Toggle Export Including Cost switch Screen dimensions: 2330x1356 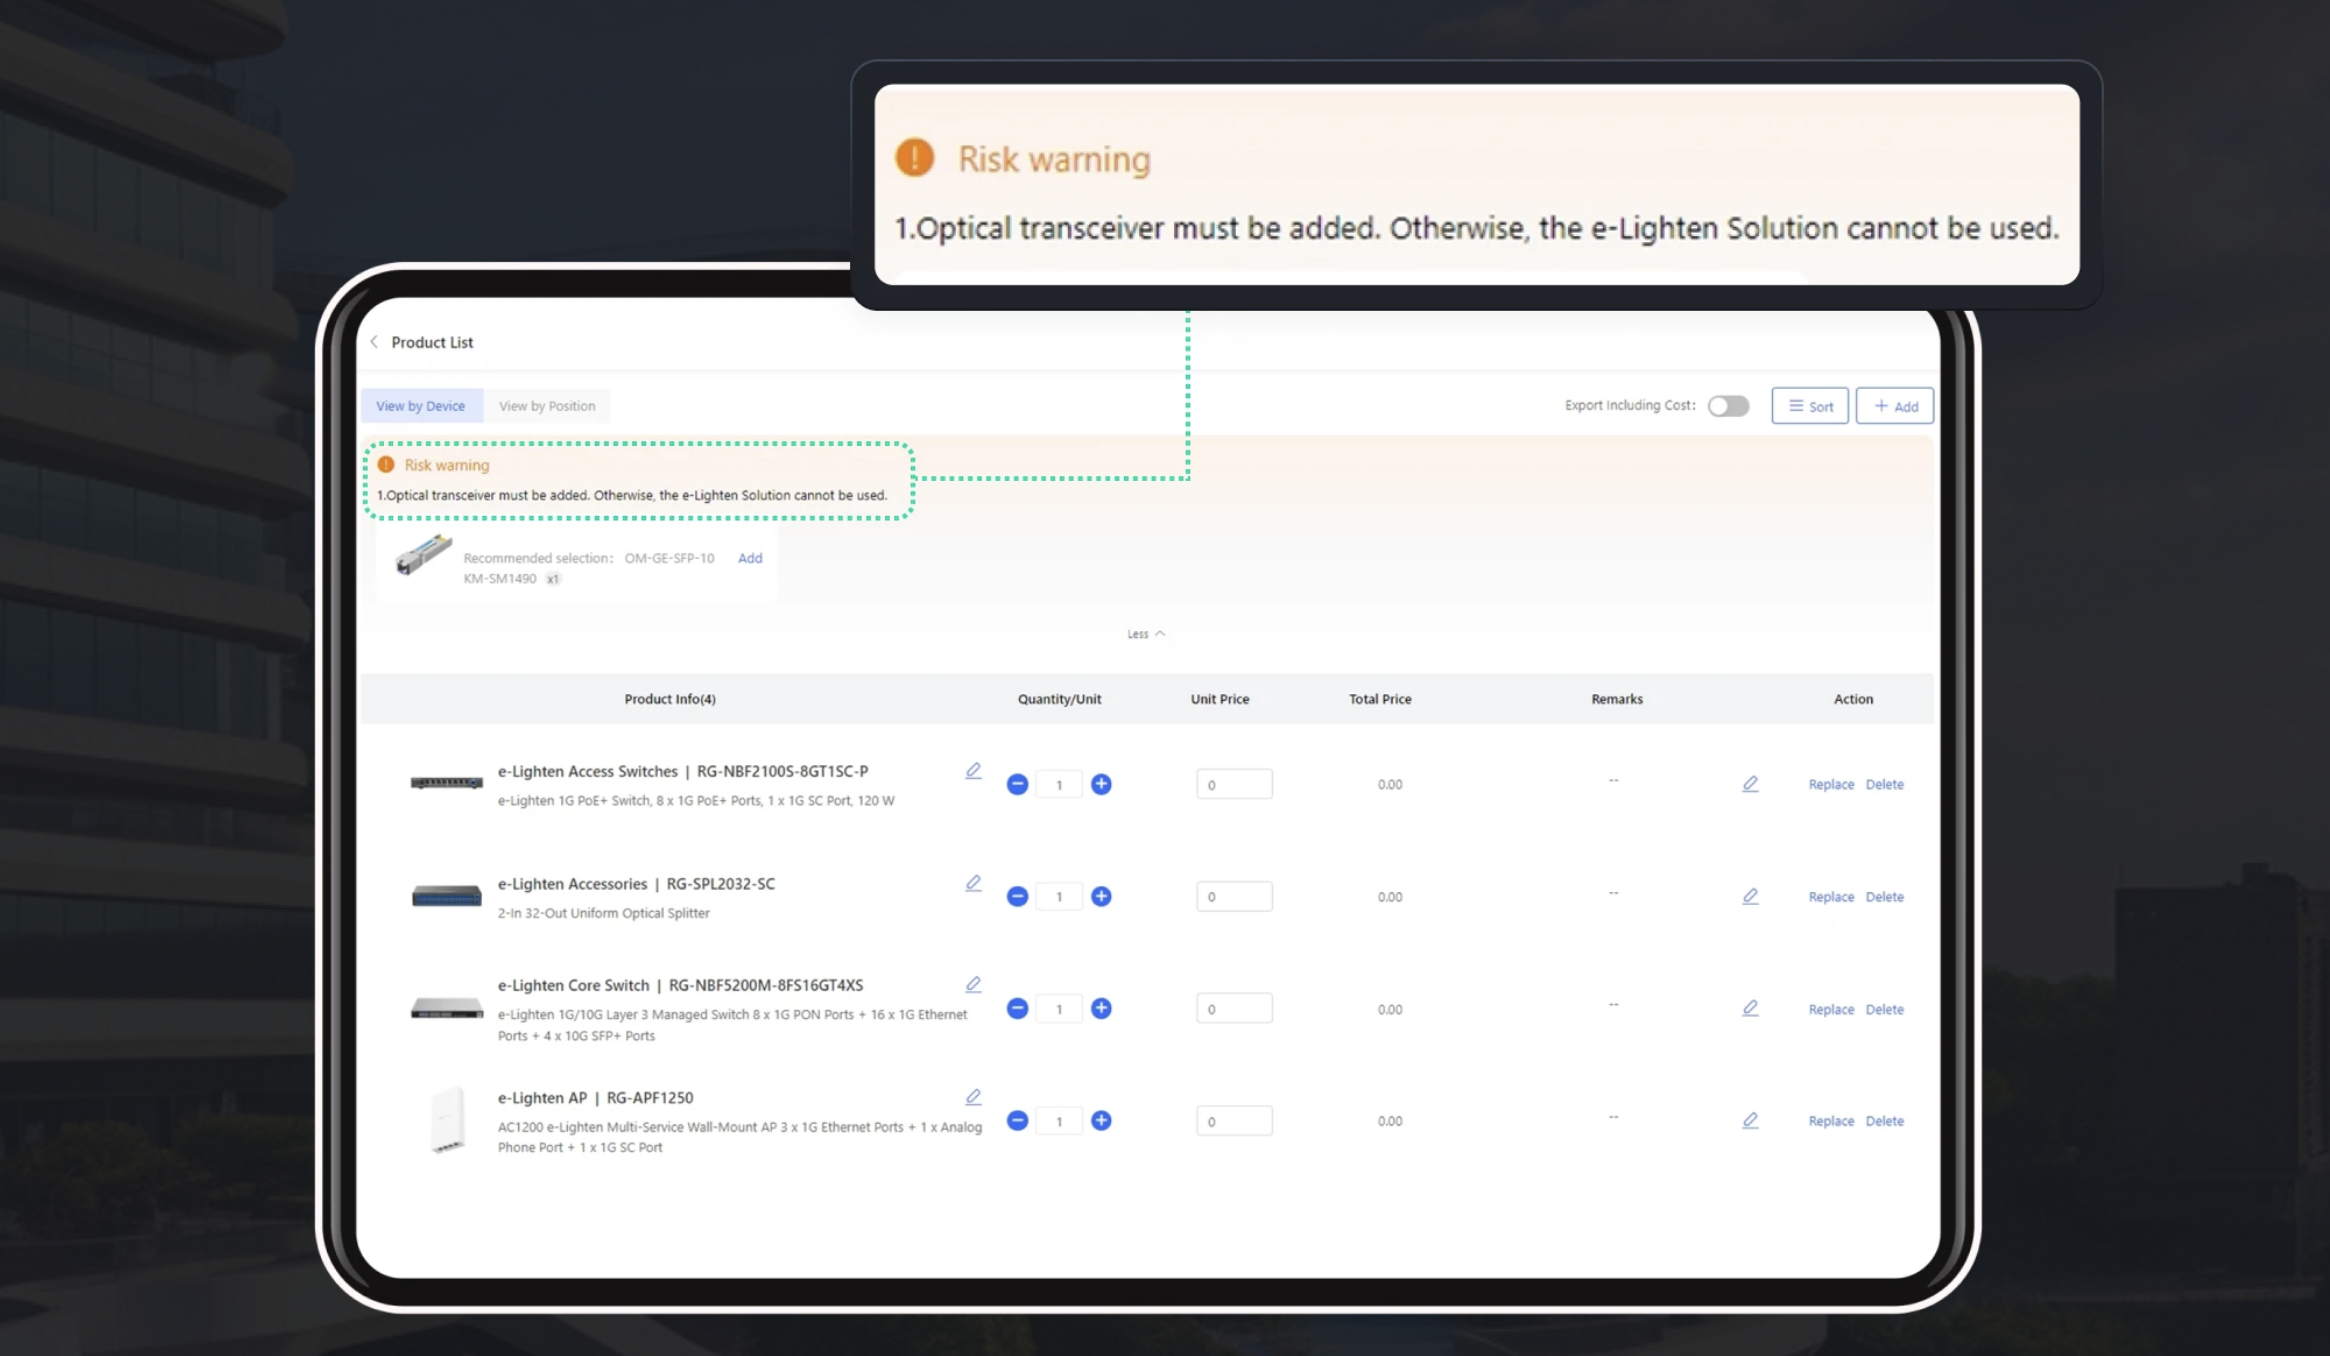(x=1728, y=406)
